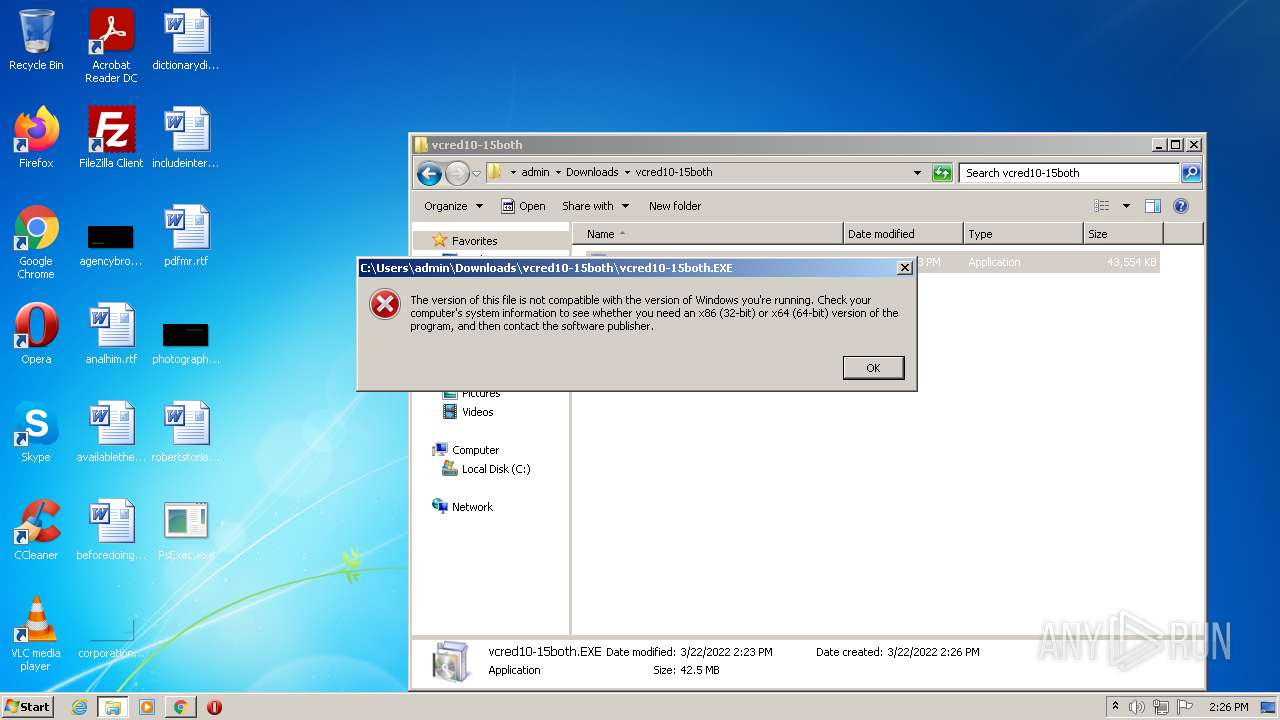Screen dimensions: 1280x720
Task: Open the Organize menu
Action: [453, 206]
